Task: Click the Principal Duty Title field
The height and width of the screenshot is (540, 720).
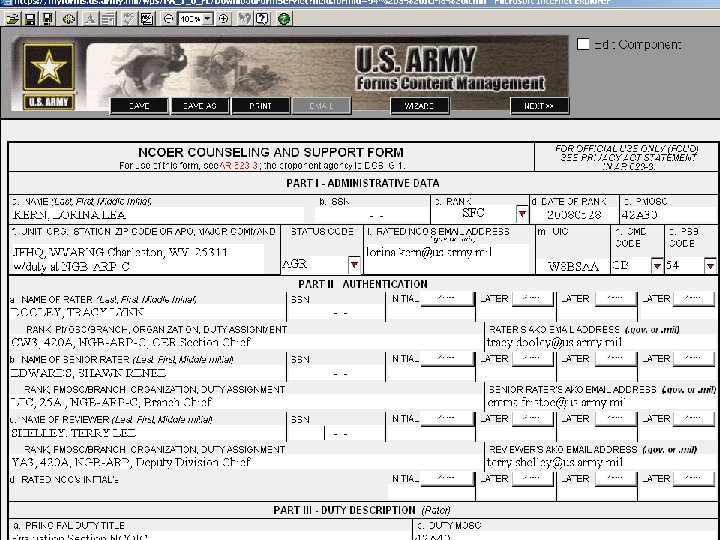Action: 210,536
